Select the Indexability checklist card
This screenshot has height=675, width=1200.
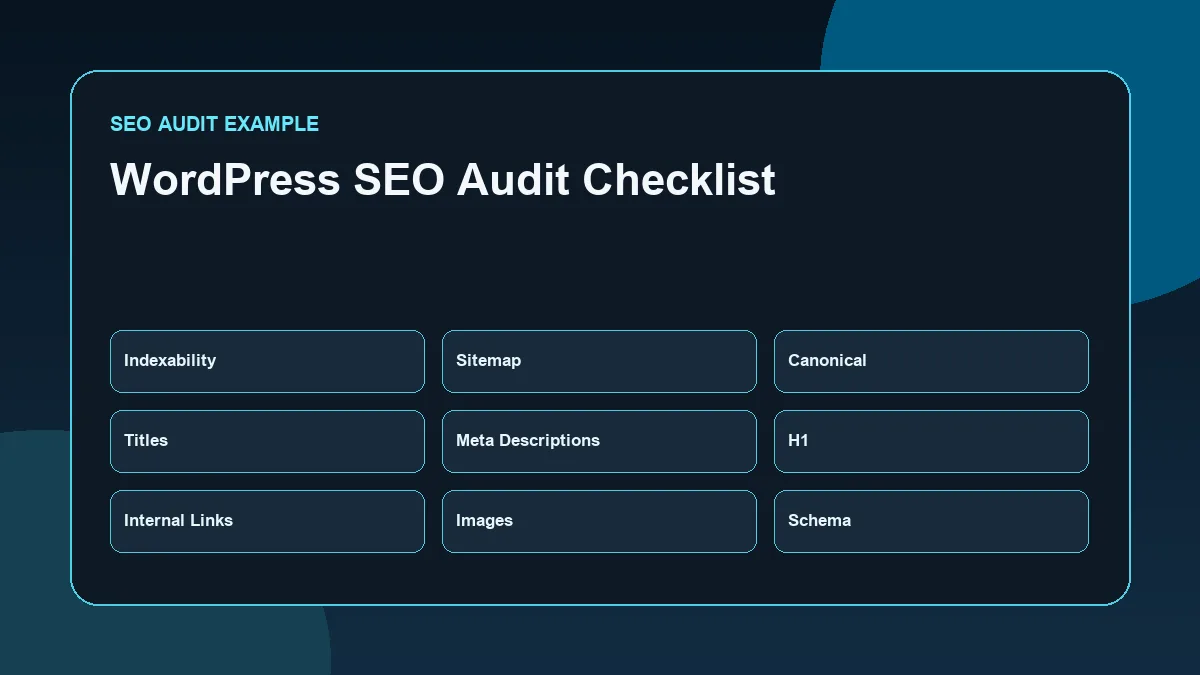click(x=267, y=361)
